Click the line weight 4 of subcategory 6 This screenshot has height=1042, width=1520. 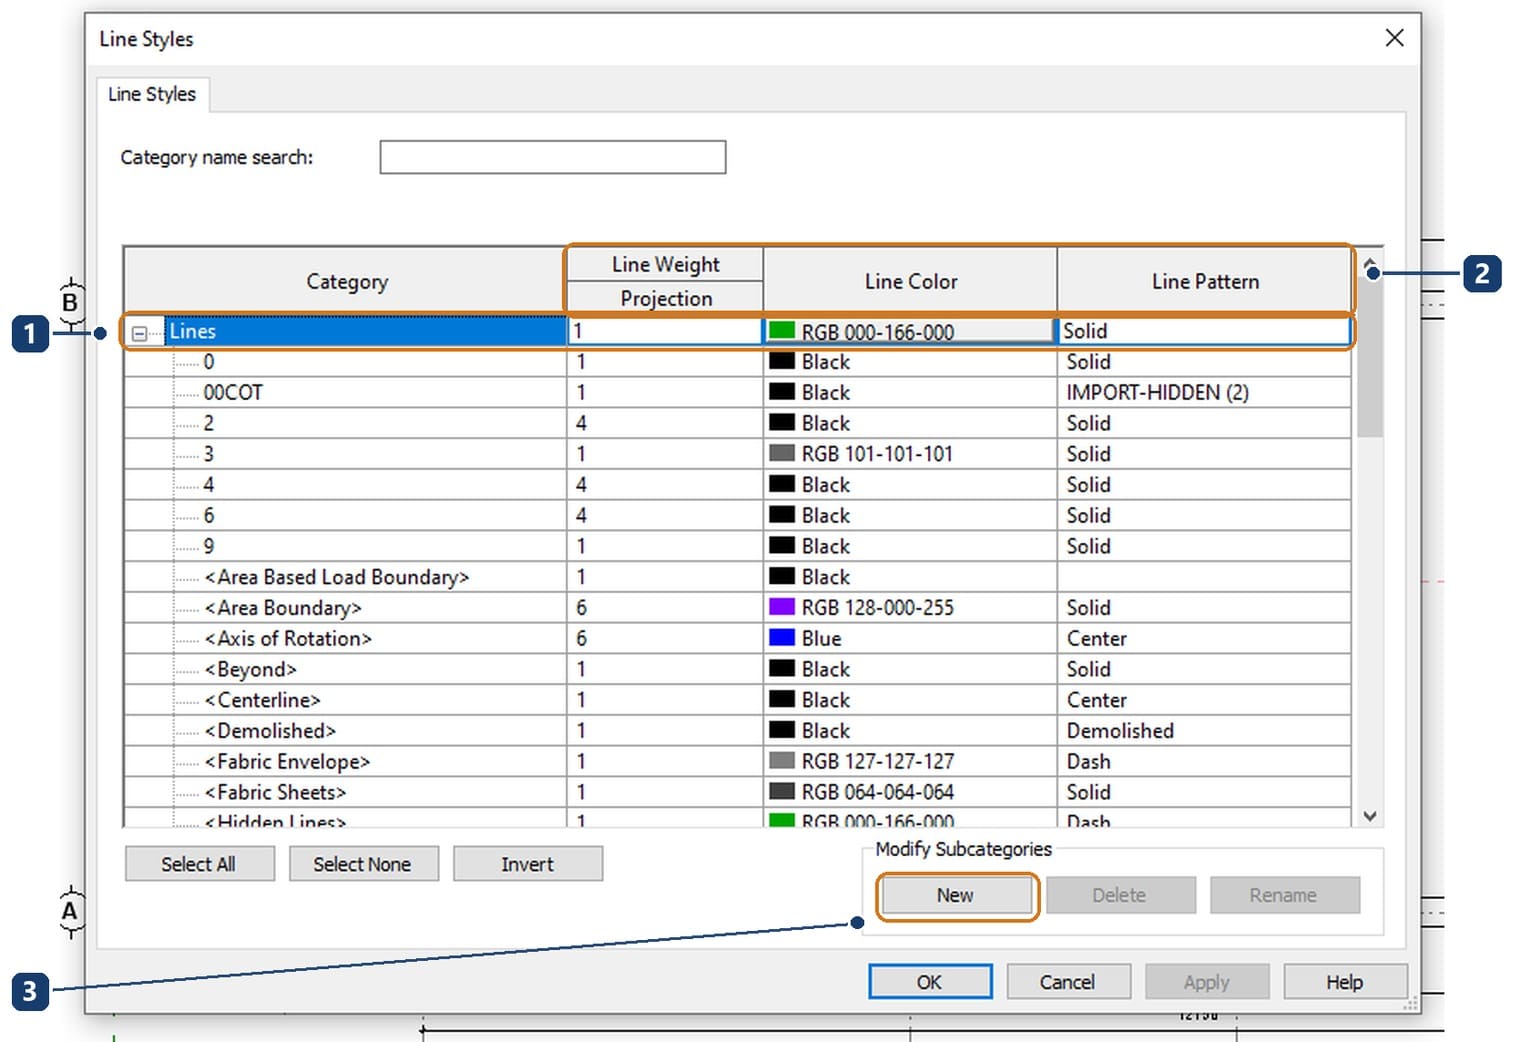pos(665,515)
